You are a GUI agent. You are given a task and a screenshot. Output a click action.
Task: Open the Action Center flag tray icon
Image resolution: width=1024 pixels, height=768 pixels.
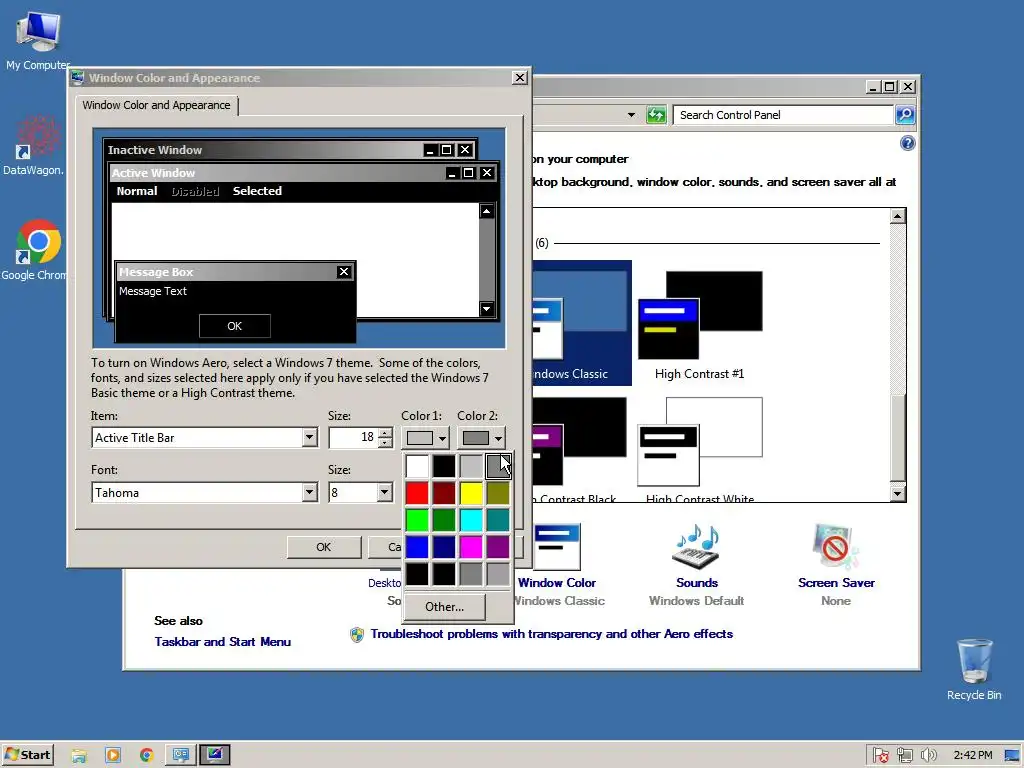point(880,756)
